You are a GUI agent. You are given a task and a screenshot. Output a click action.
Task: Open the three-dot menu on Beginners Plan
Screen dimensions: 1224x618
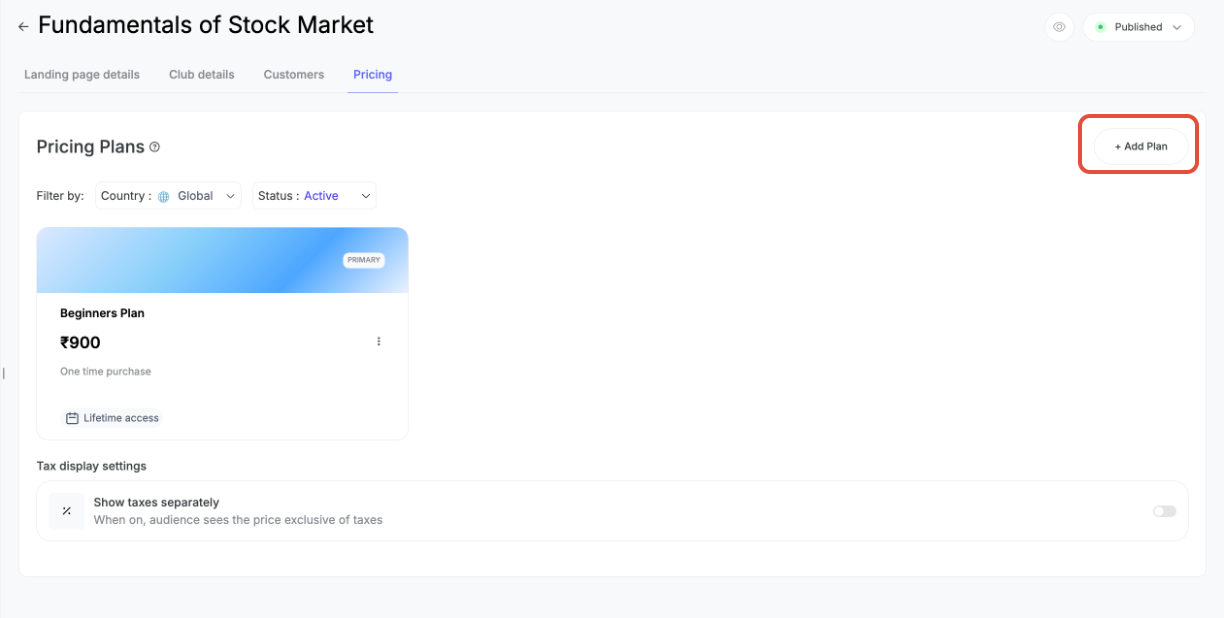coord(379,342)
